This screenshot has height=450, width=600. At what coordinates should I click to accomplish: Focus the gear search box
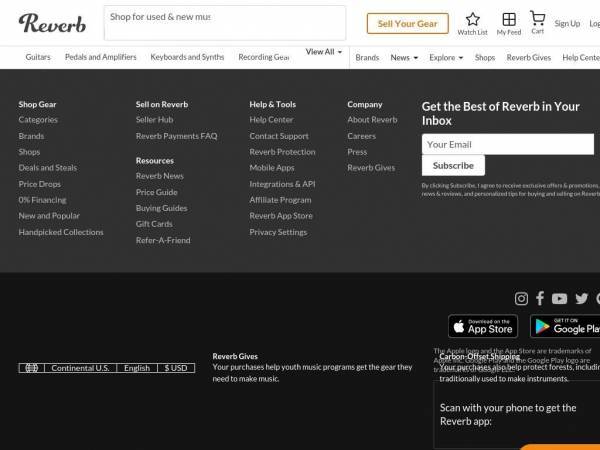tap(225, 23)
